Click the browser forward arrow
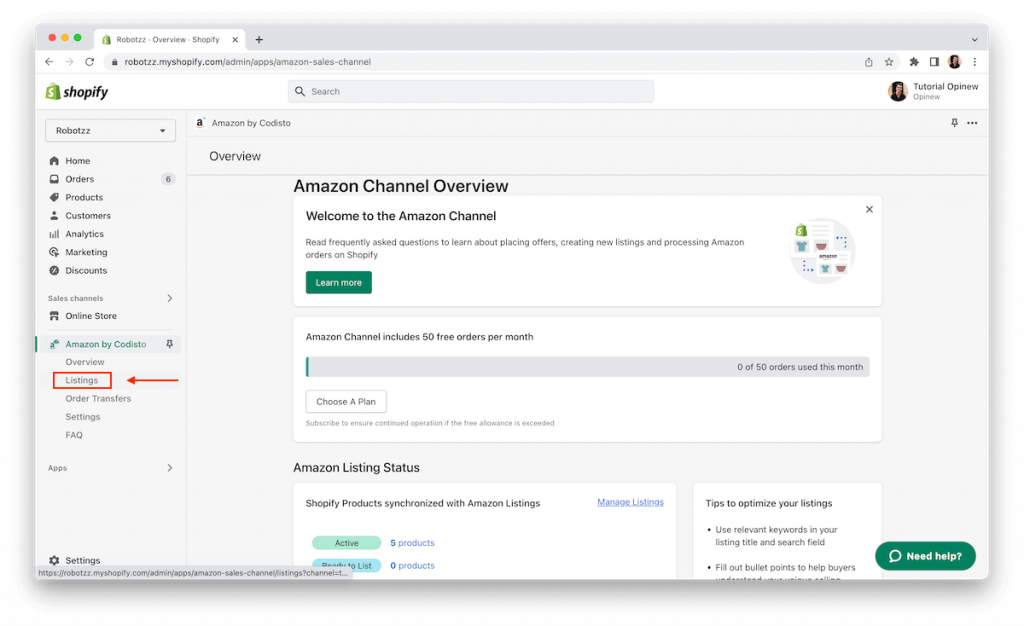 [x=69, y=62]
